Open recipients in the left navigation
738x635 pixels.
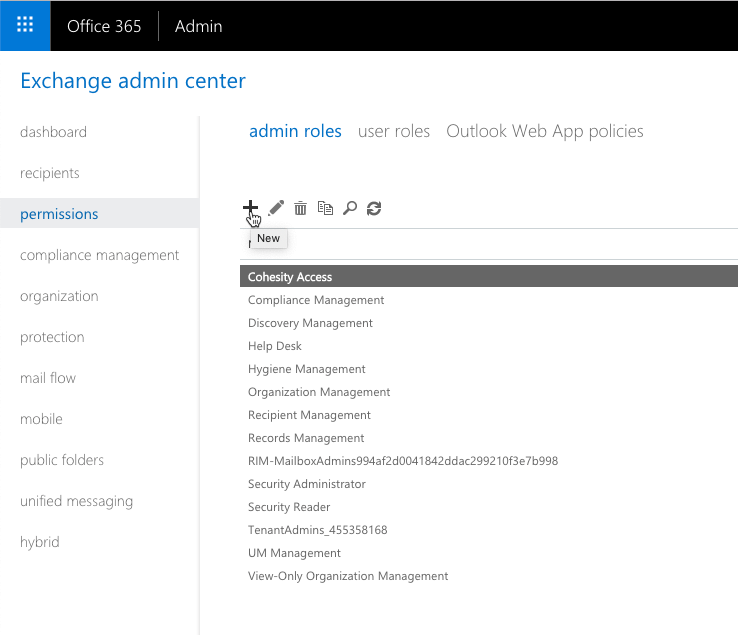pos(50,173)
